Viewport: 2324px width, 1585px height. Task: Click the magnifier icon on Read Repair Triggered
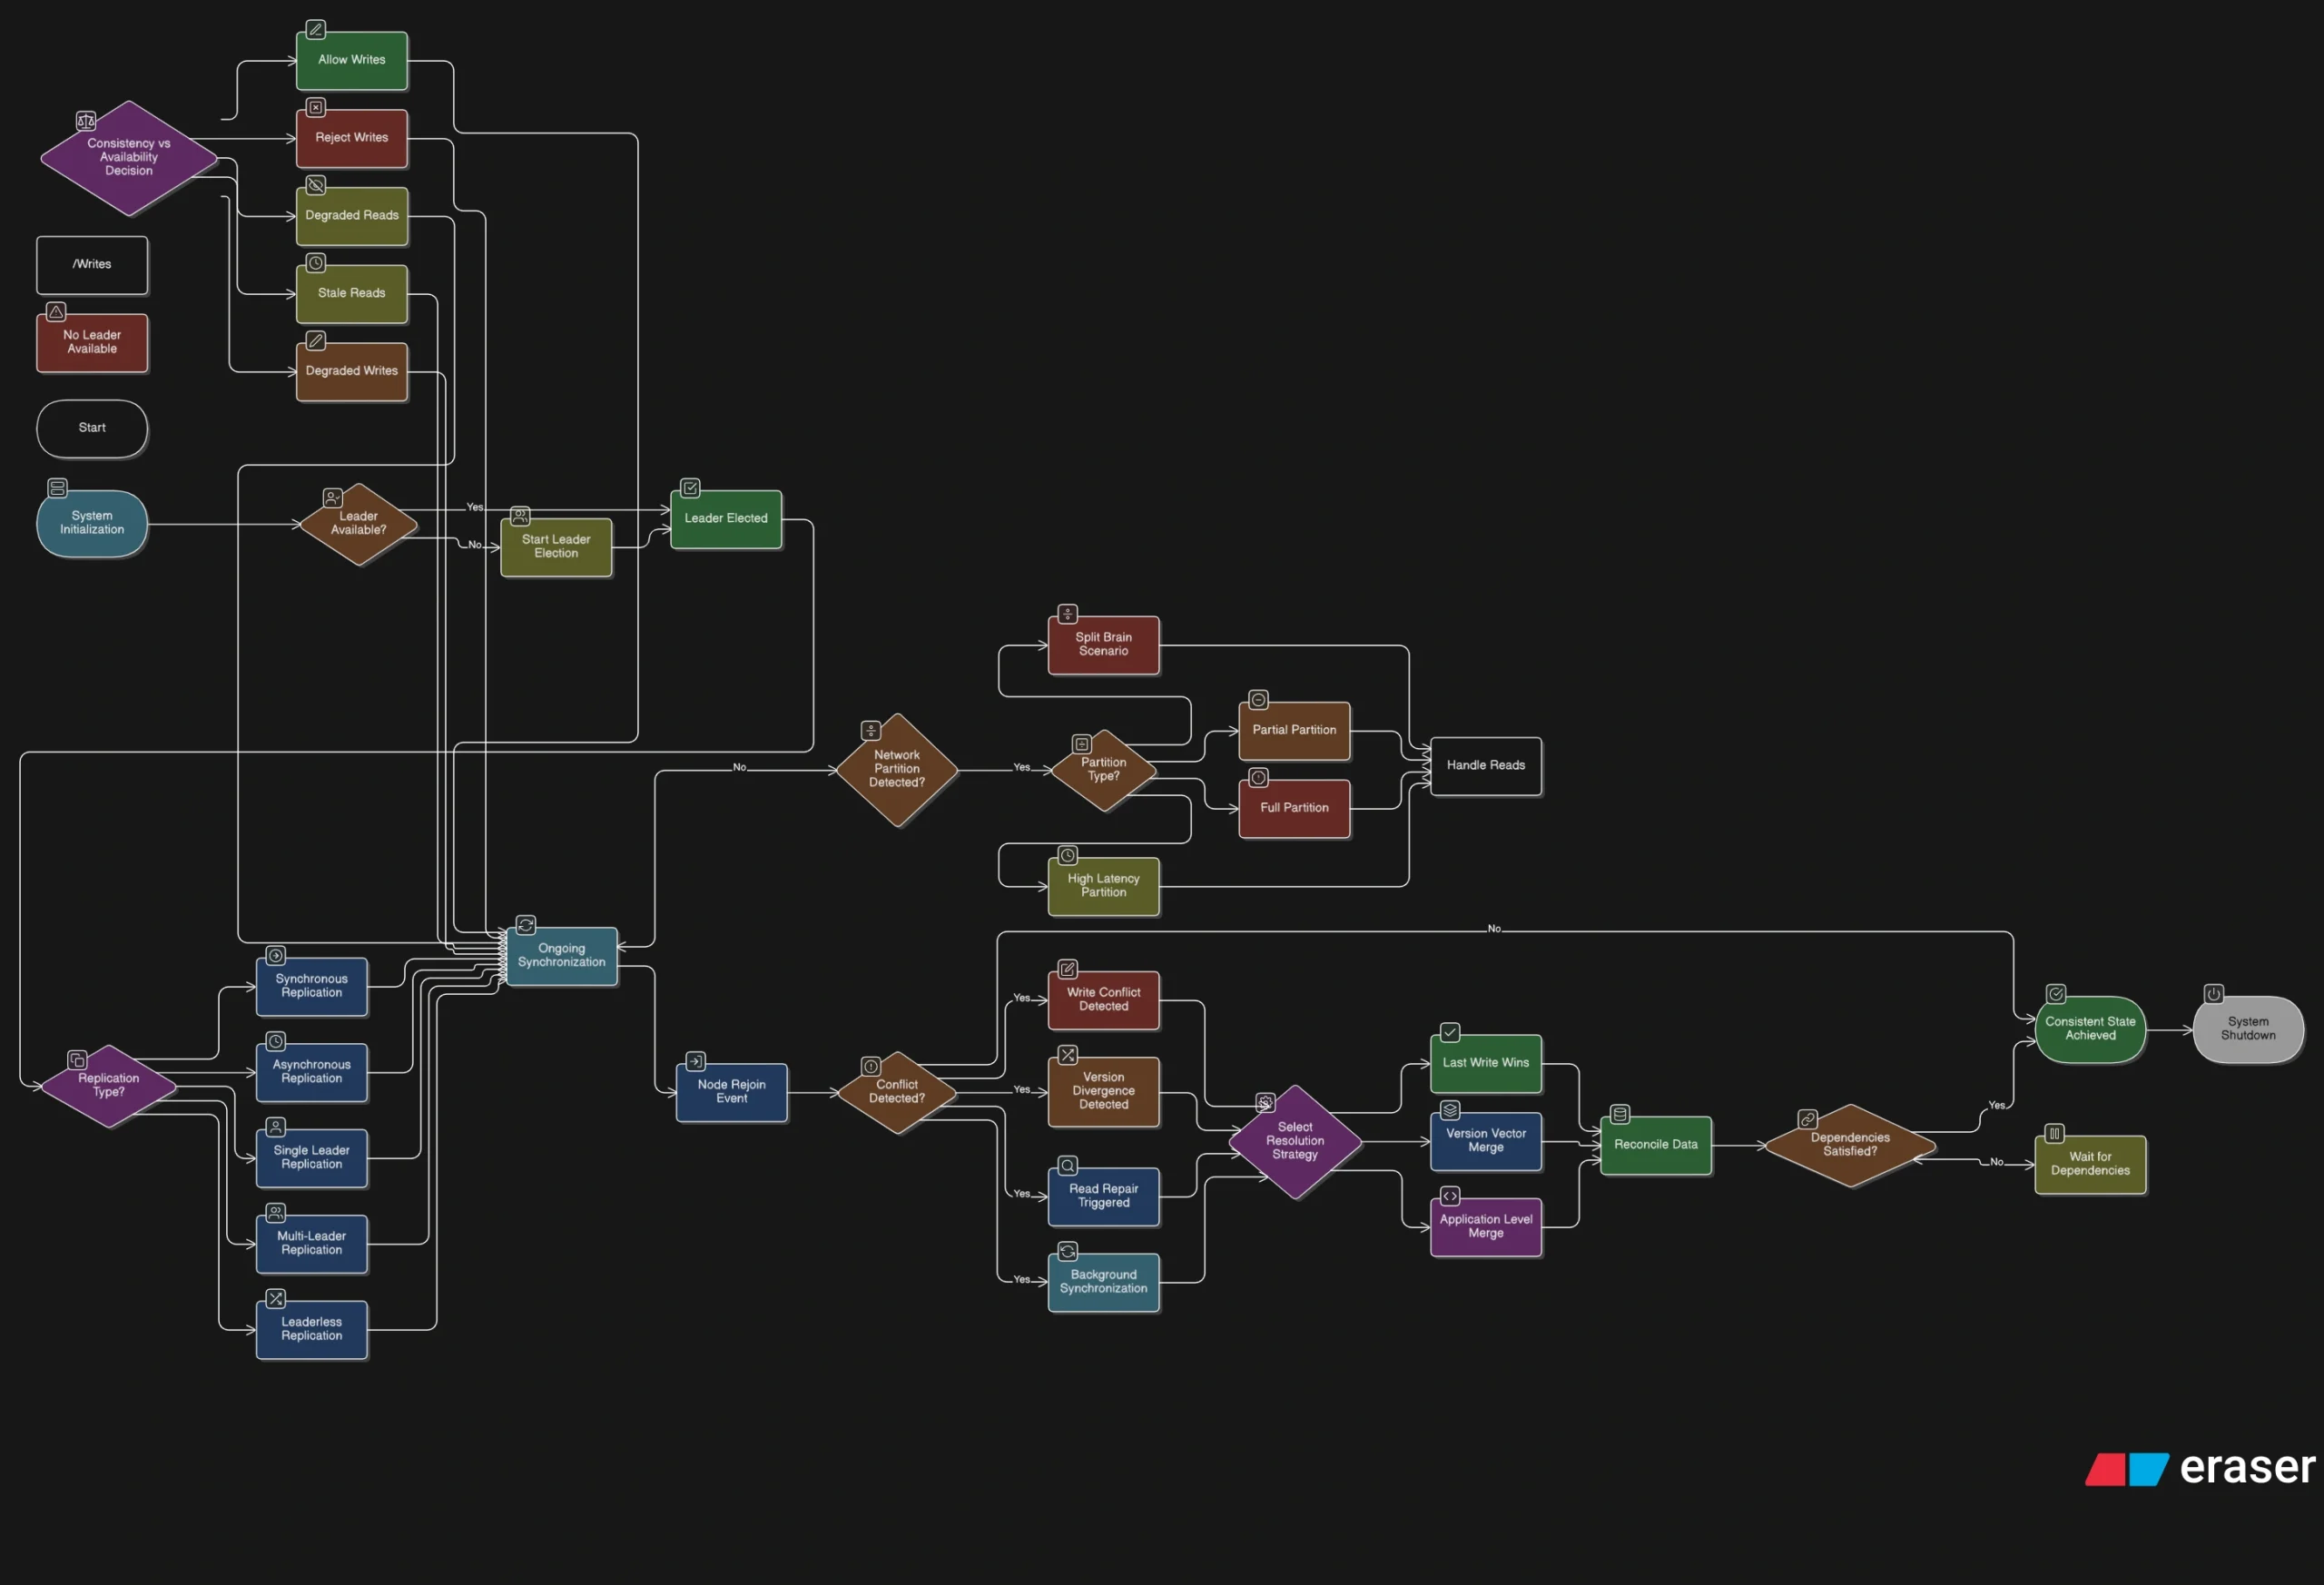1067,1165
